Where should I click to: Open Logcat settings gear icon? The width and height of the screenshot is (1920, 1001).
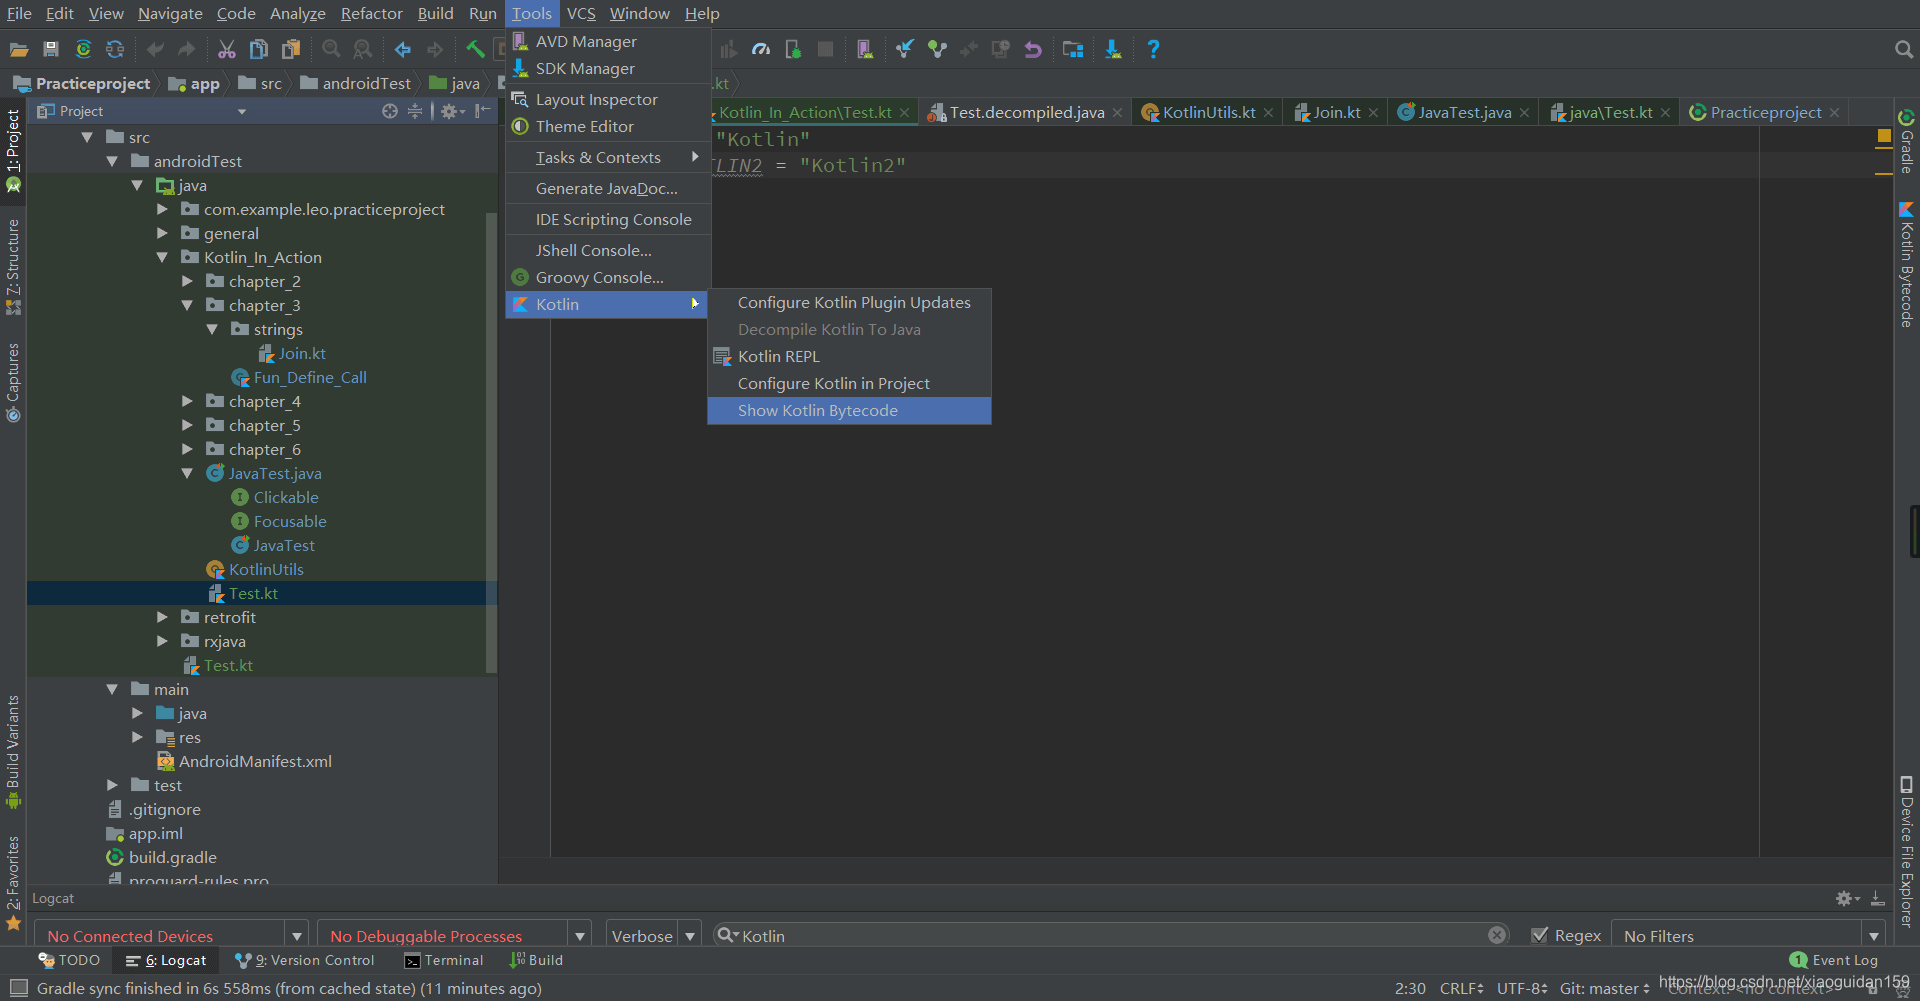pos(1846,899)
